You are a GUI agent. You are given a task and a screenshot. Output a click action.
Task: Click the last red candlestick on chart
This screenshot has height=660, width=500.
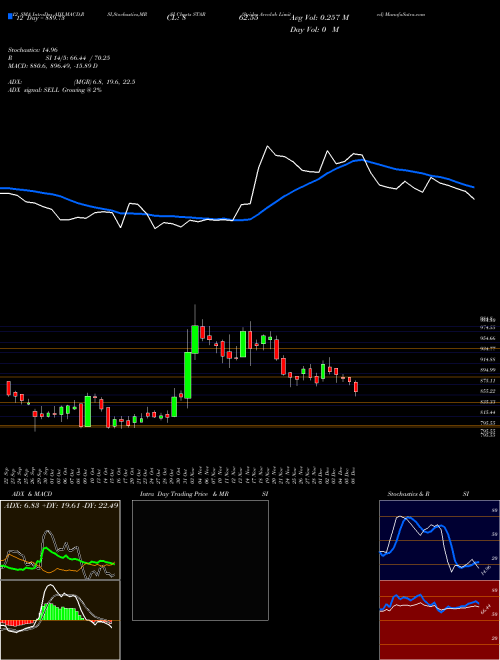(x=356, y=387)
